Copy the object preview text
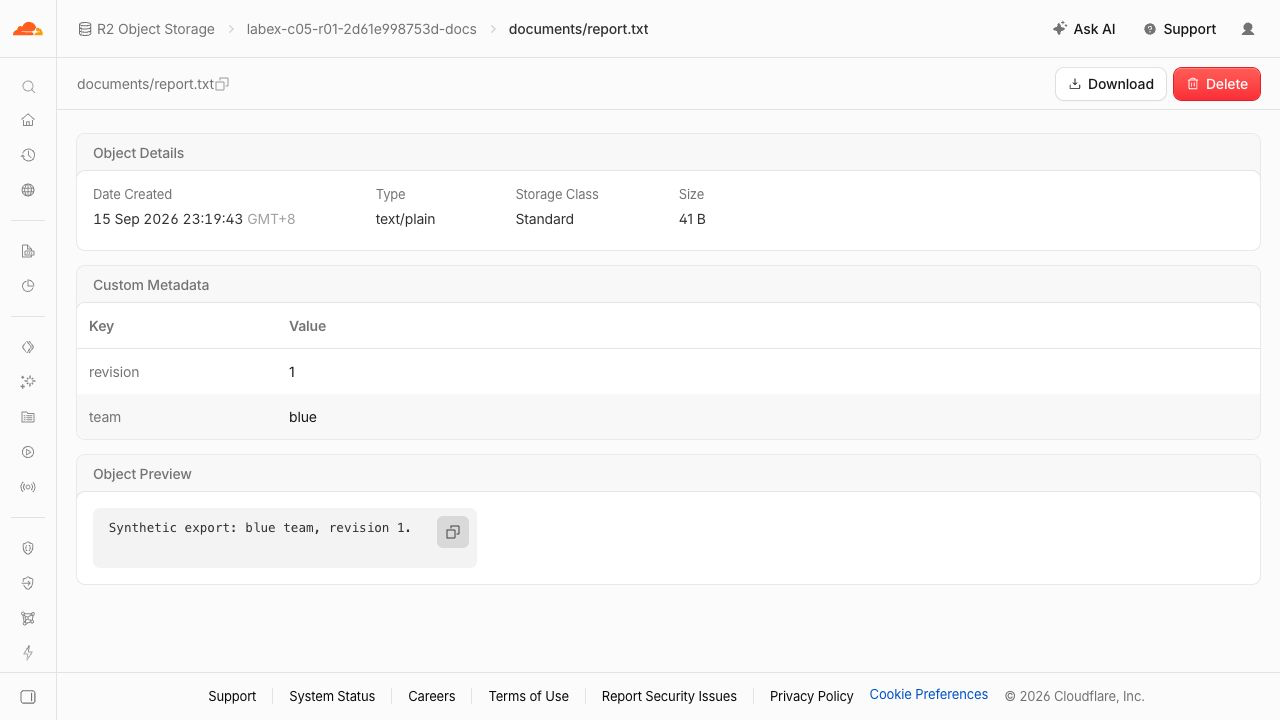The height and width of the screenshot is (720, 1280). 453,532
